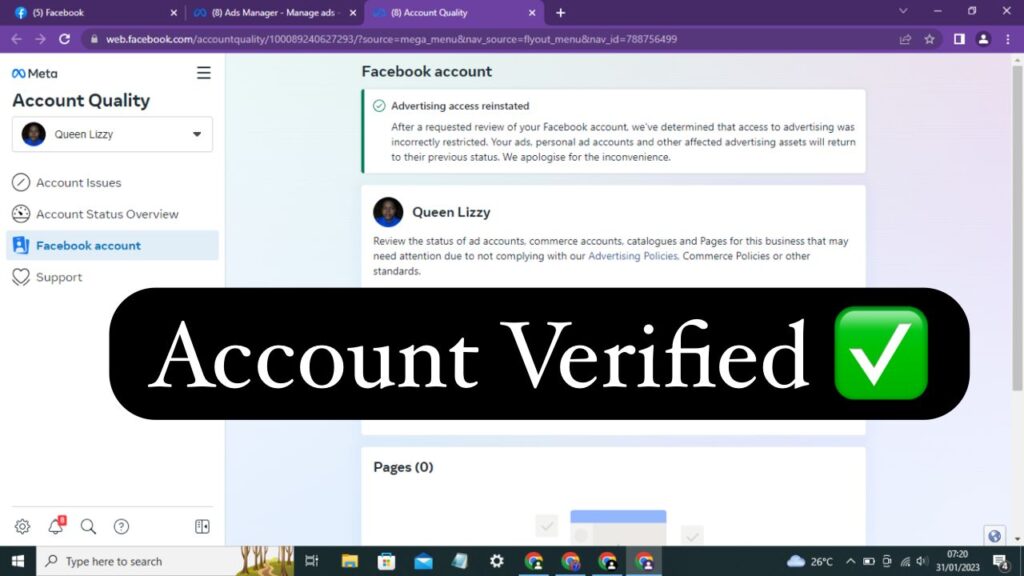Image resolution: width=1024 pixels, height=576 pixels.
Task: Click the browser address bar URL
Action: click(391, 39)
